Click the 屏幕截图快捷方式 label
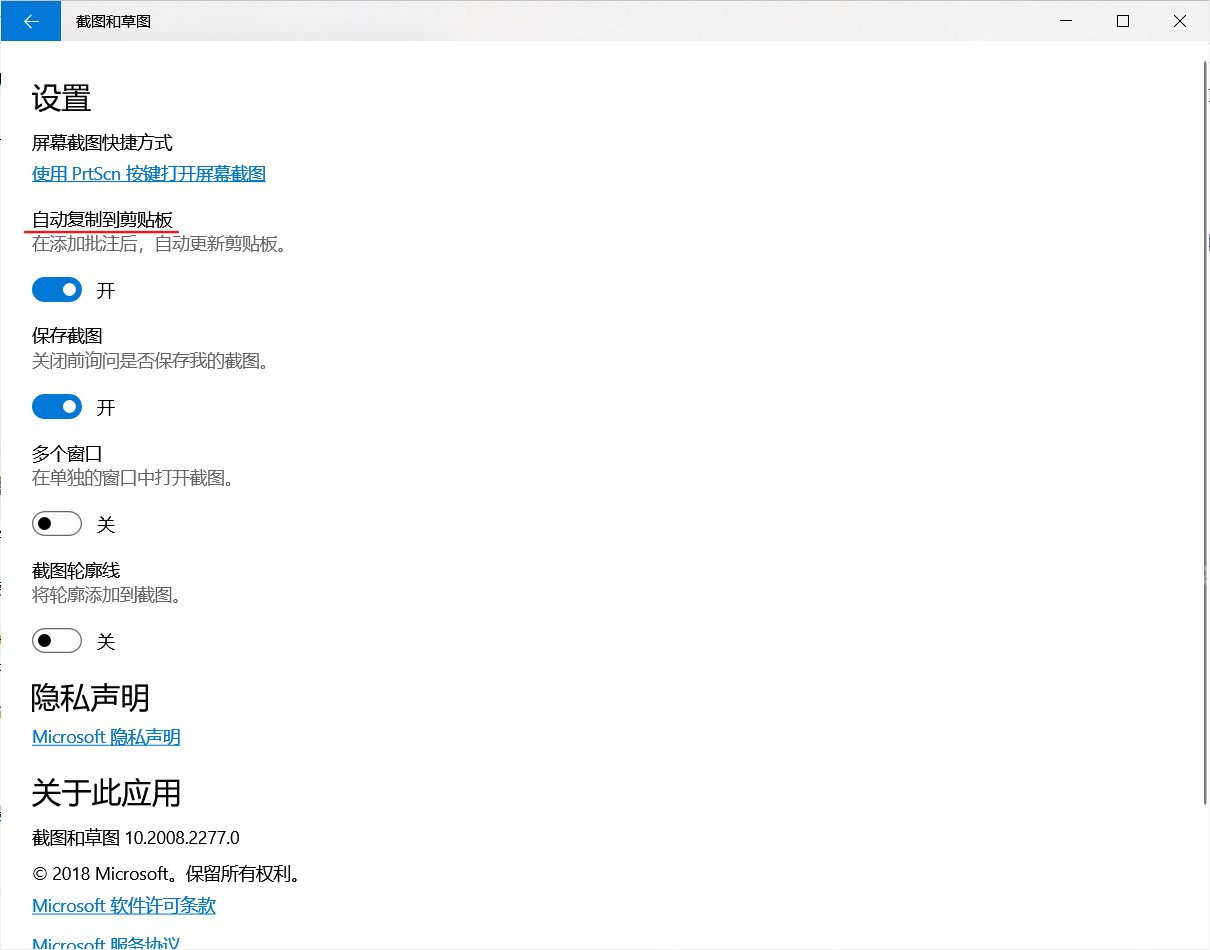Screen dimensions: 1210x950 [102, 143]
